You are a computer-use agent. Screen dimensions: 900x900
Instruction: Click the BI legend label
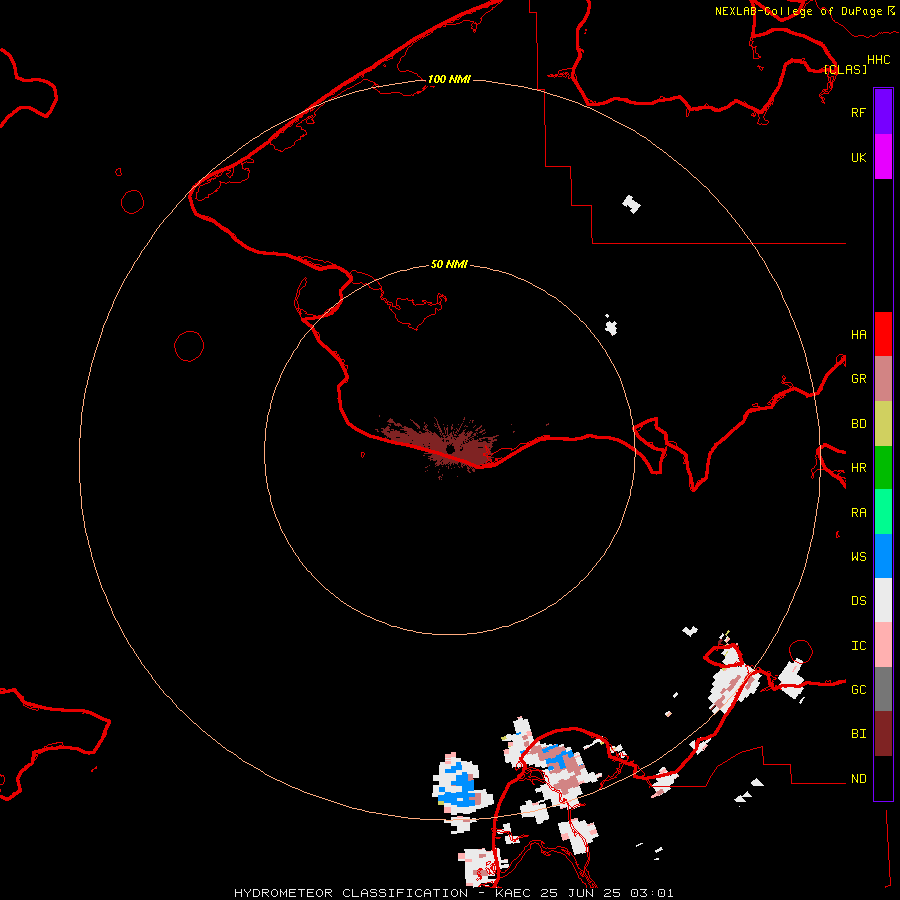(858, 734)
